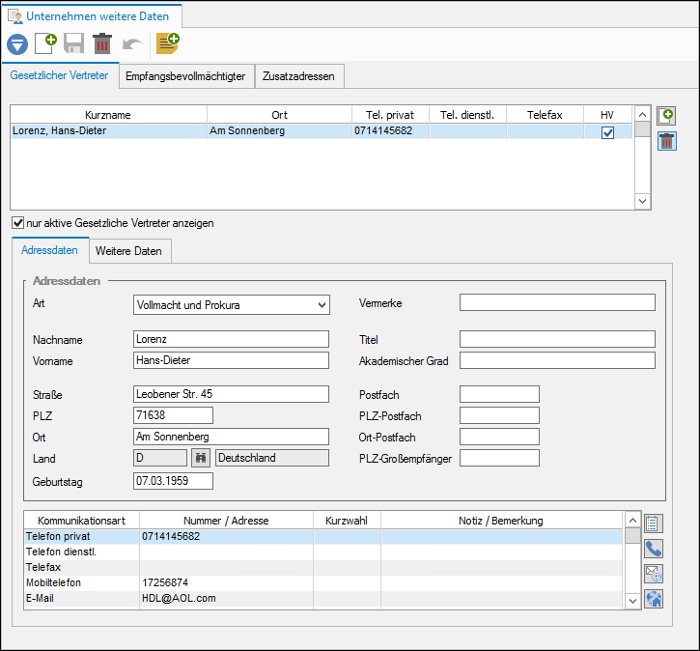The height and width of the screenshot is (651, 700).
Task: Select the Adressdaten sub-tab
Action: pos(50,250)
